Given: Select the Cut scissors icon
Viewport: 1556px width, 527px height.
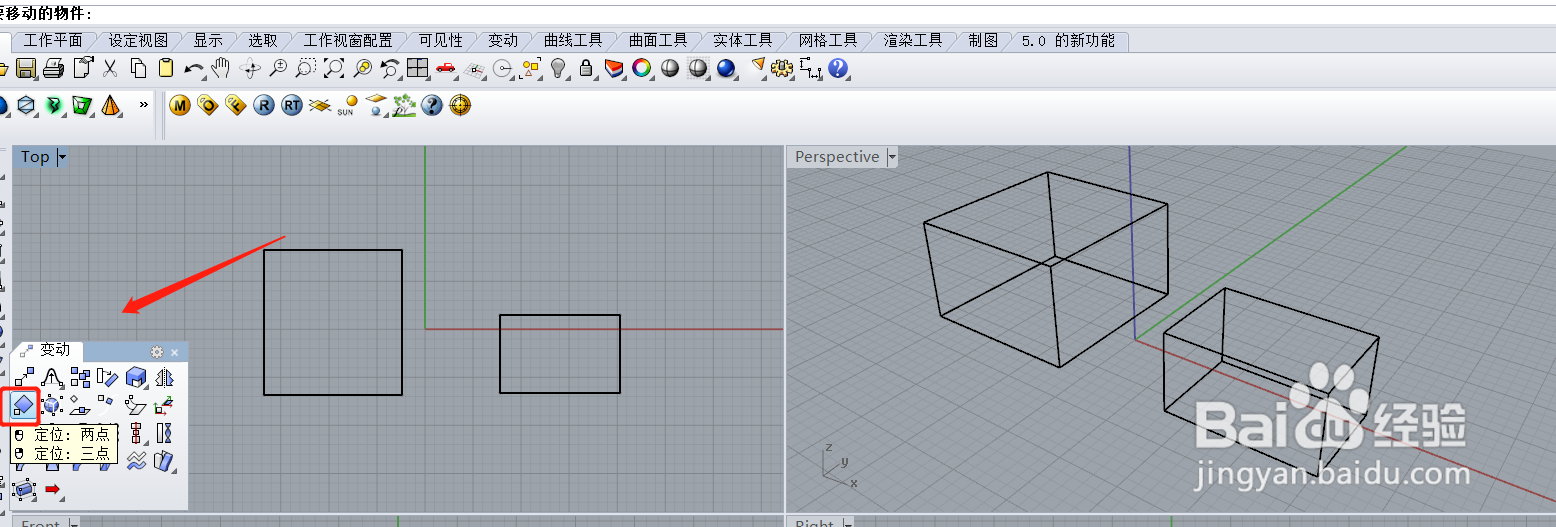Looking at the screenshot, I should pyautogui.click(x=110, y=68).
